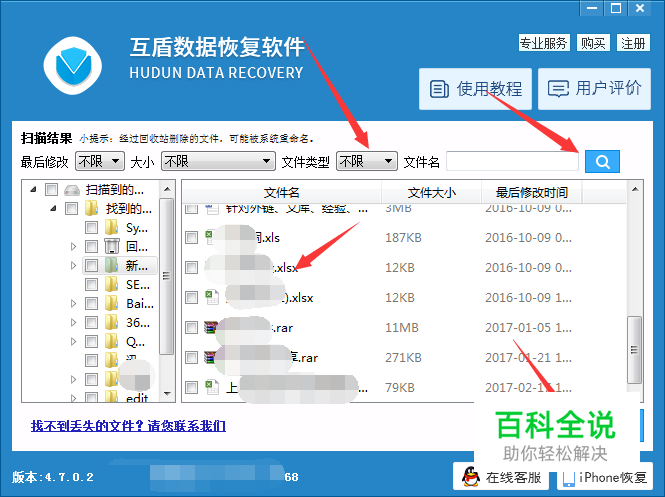Click the folder icon beside 新...
The height and width of the screenshot is (497, 665).
pyautogui.click(x=112, y=265)
